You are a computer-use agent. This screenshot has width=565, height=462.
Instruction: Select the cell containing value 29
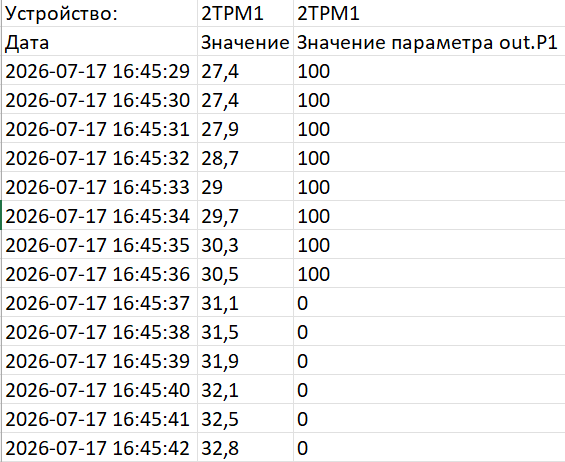245,186
